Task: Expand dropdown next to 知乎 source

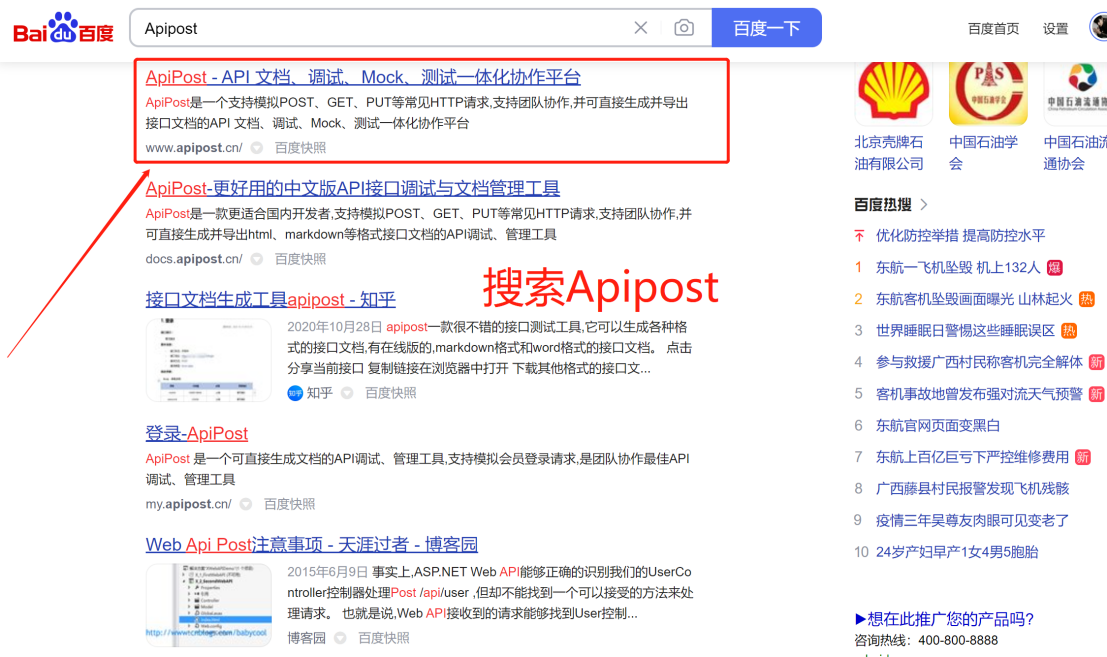Action: click(x=347, y=393)
